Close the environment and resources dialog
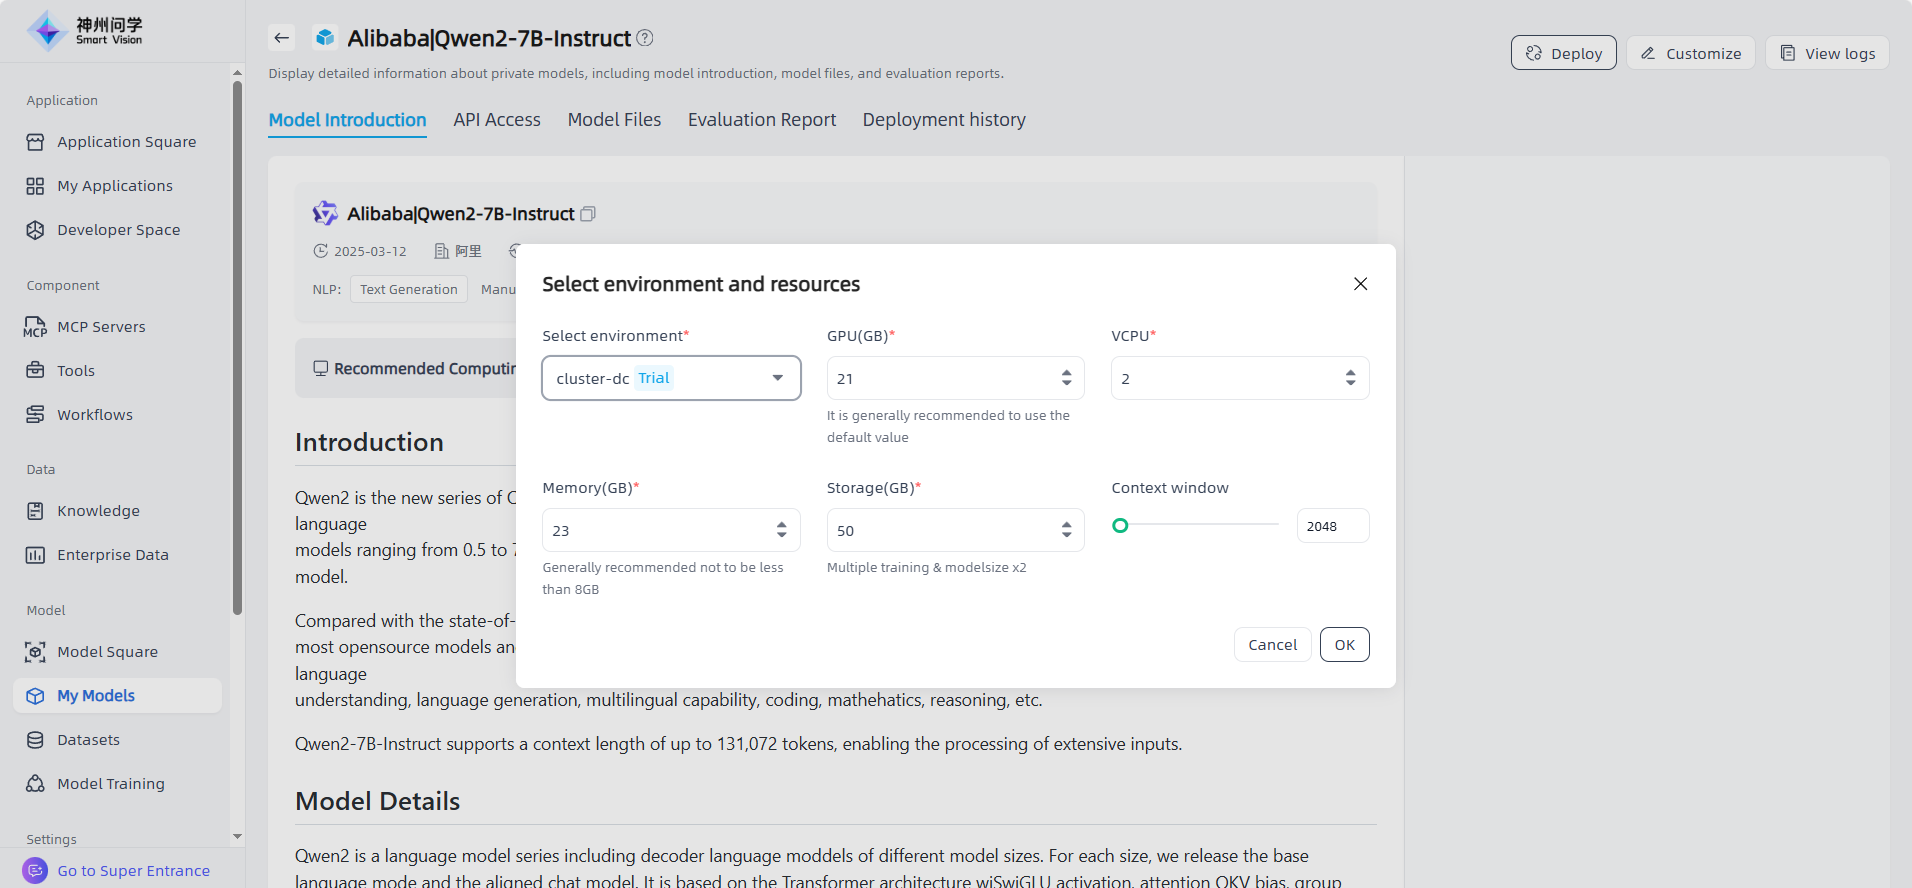 click(x=1360, y=284)
